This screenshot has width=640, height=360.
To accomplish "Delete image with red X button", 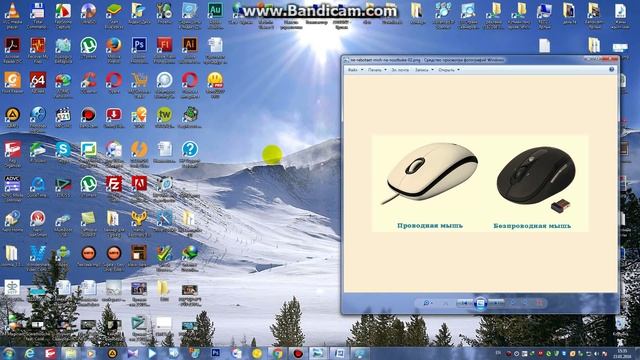I will [x=539, y=303].
